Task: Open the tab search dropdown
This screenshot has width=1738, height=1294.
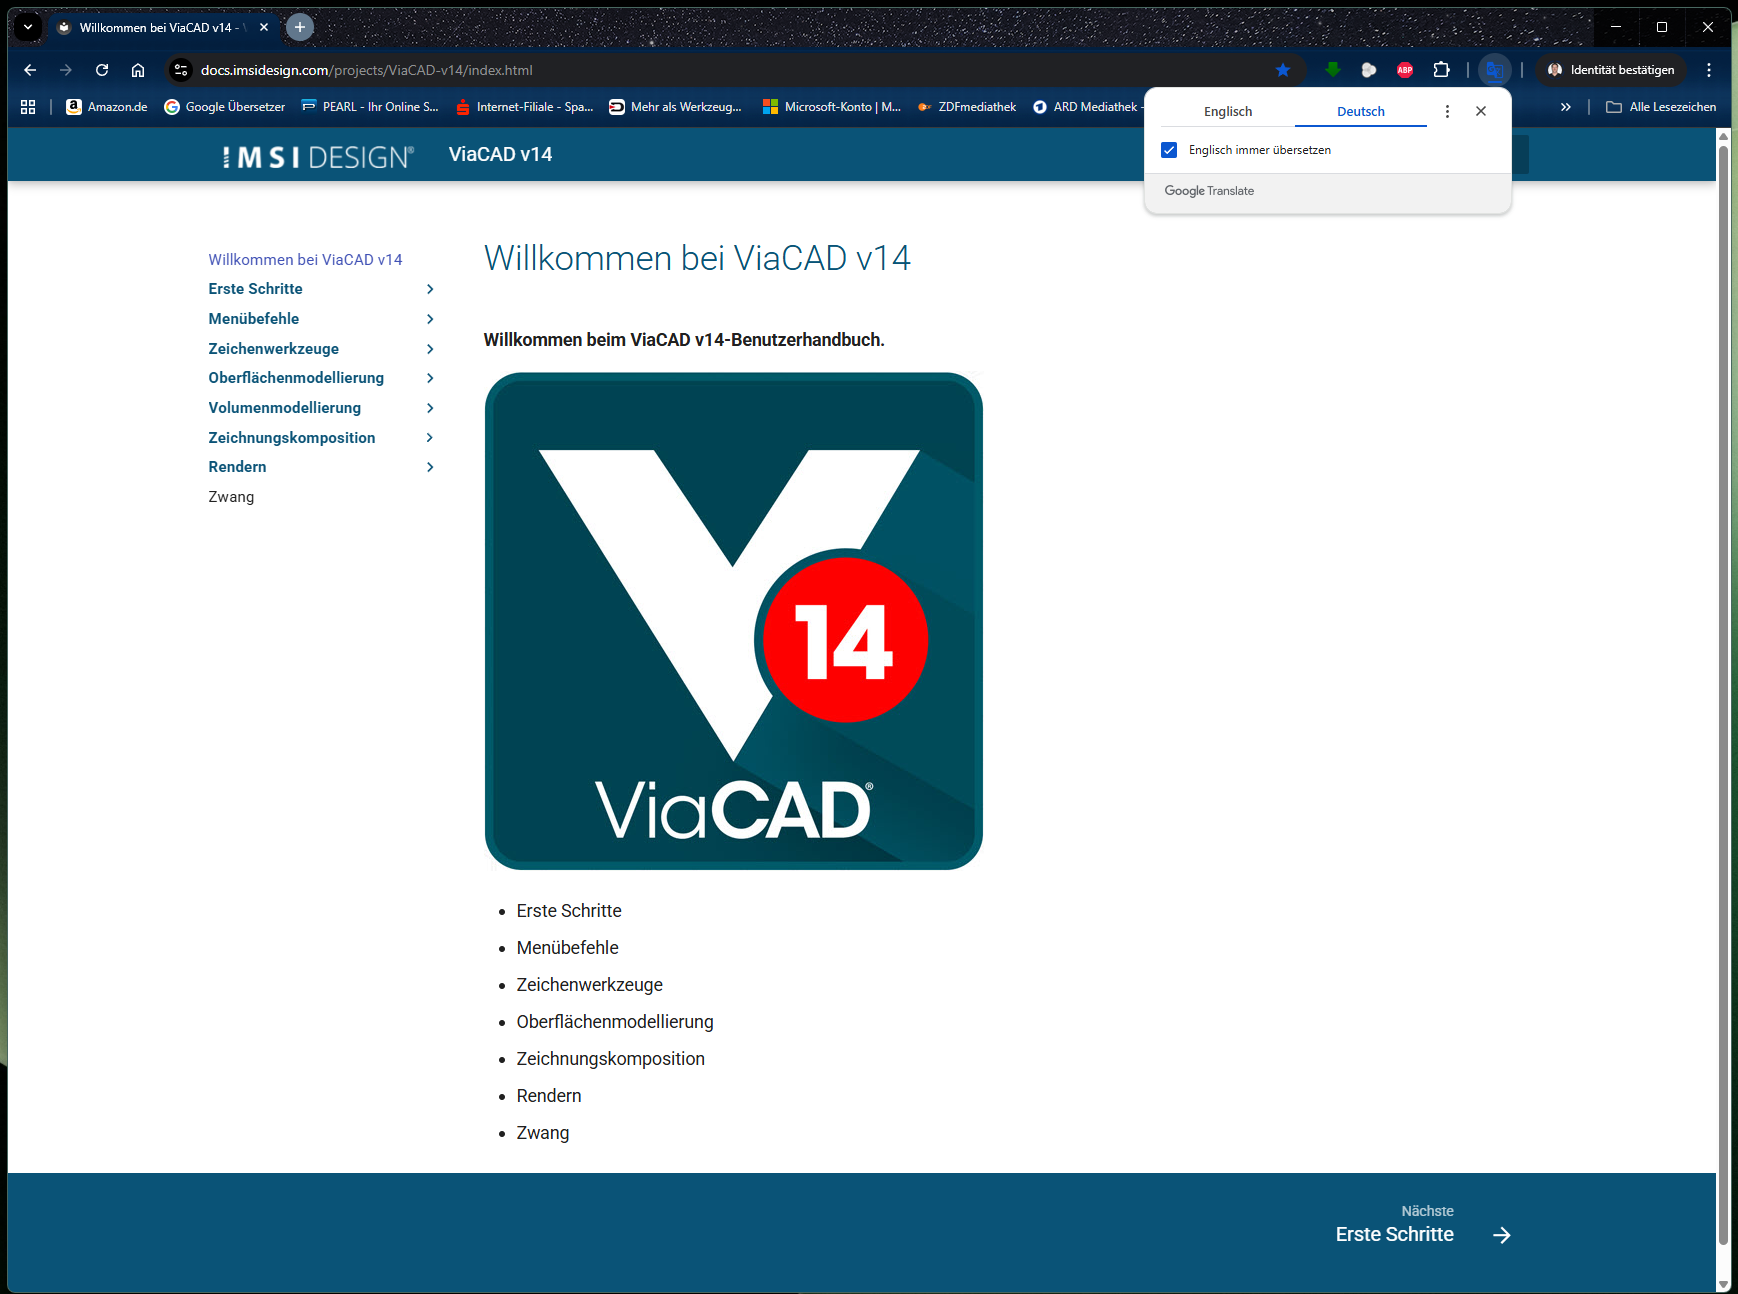Action: point(28,27)
